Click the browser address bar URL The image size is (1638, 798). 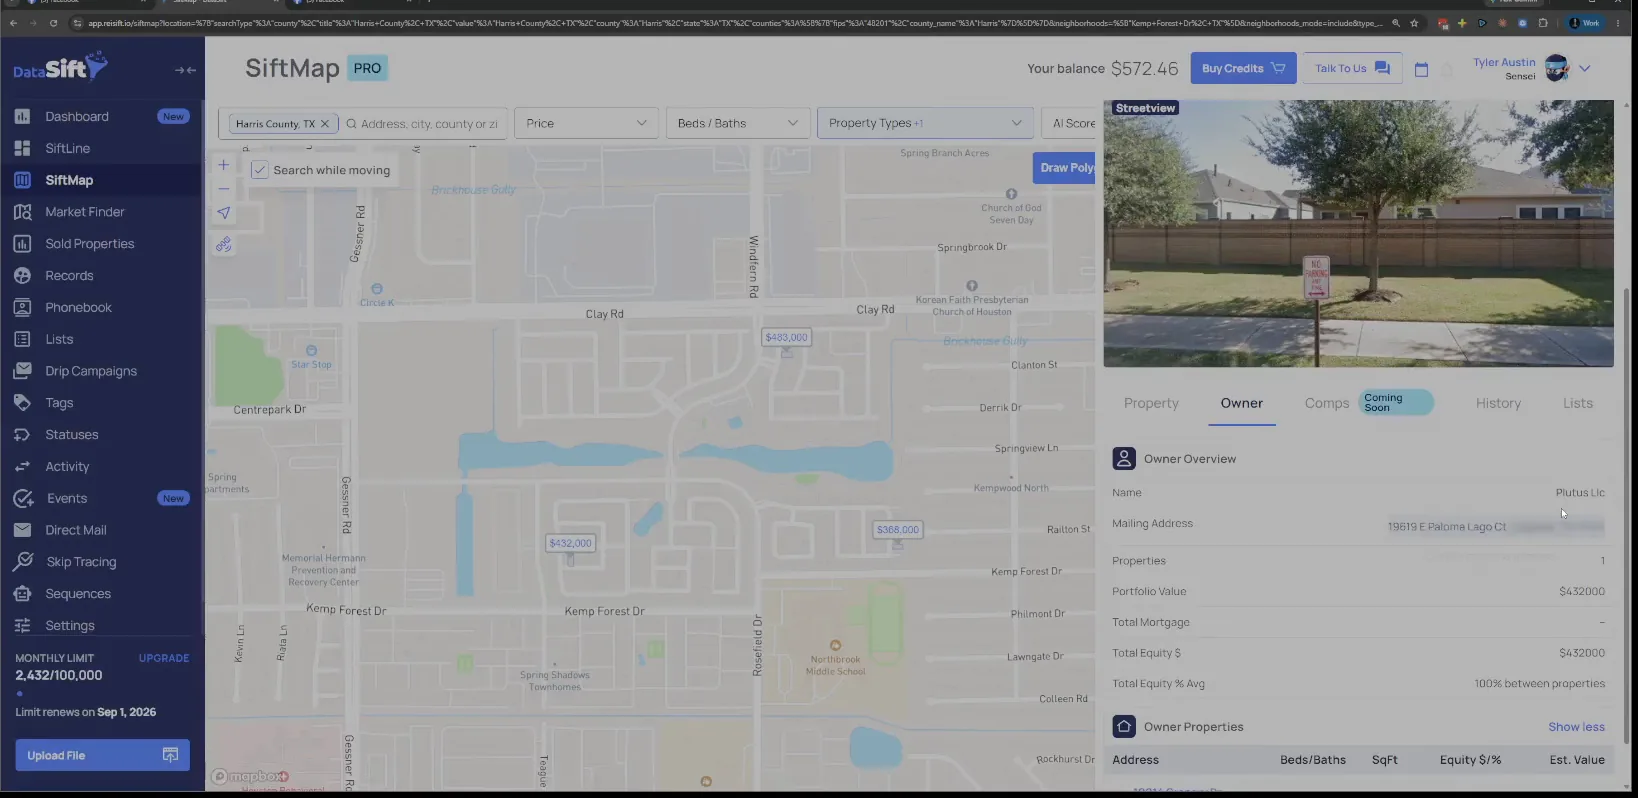tap(735, 23)
